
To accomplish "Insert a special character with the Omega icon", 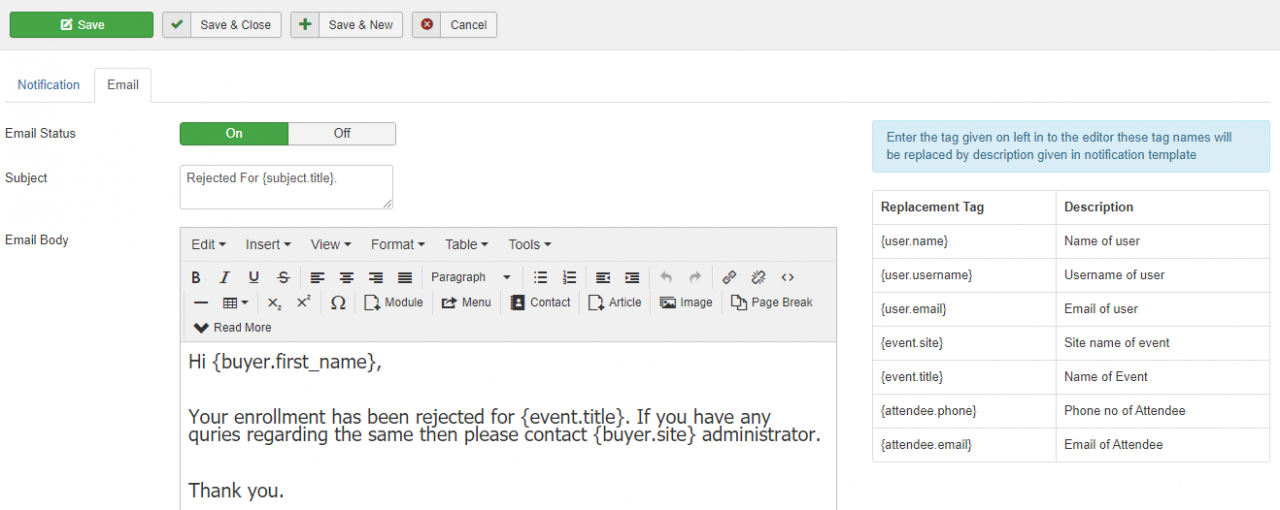I will [x=338, y=302].
